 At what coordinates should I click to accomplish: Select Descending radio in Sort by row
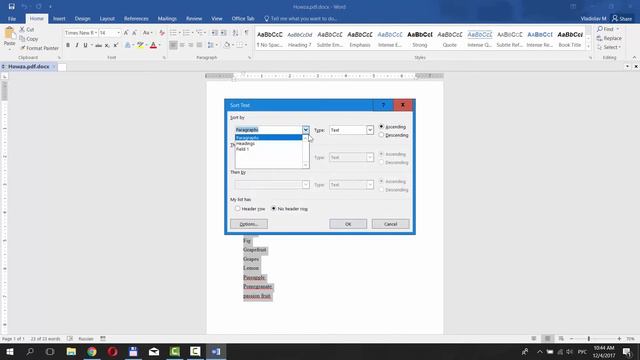pos(382,135)
